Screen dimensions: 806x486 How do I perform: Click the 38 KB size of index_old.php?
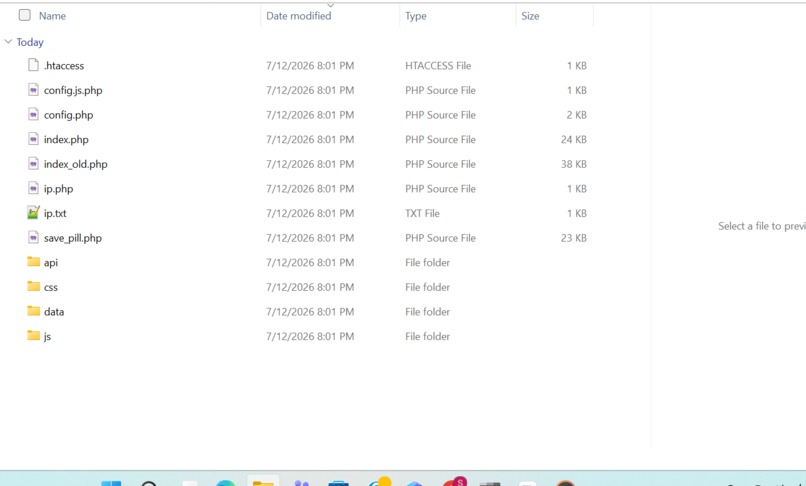click(x=574, y=164)
